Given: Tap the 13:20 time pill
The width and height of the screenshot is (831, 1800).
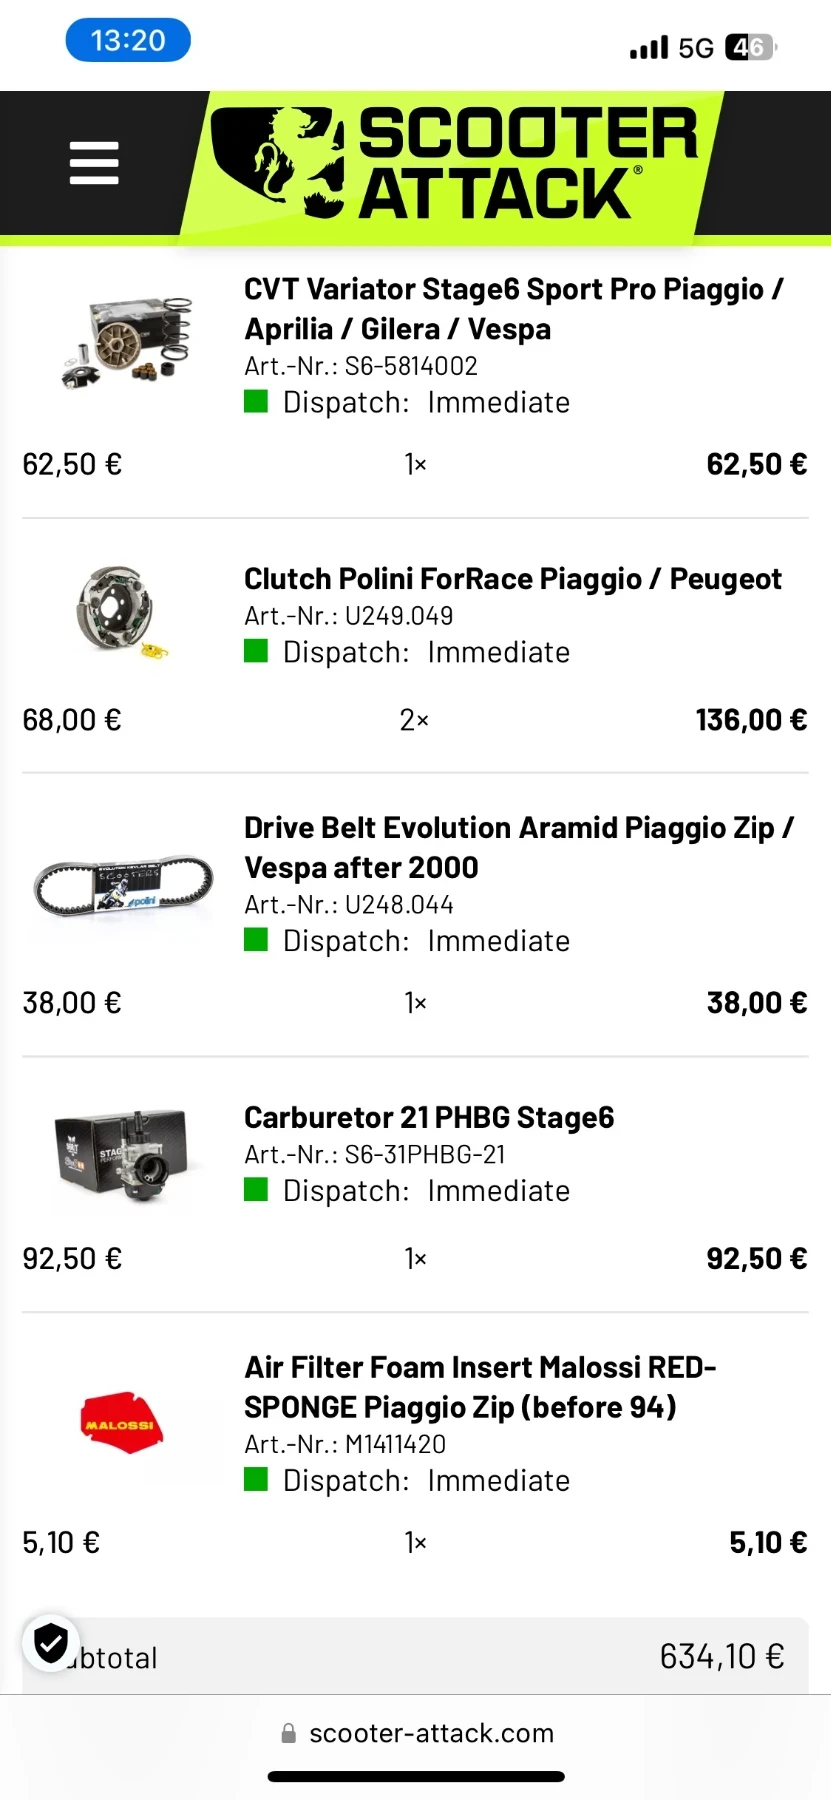Looking at the screenshot, I should 128,41.
